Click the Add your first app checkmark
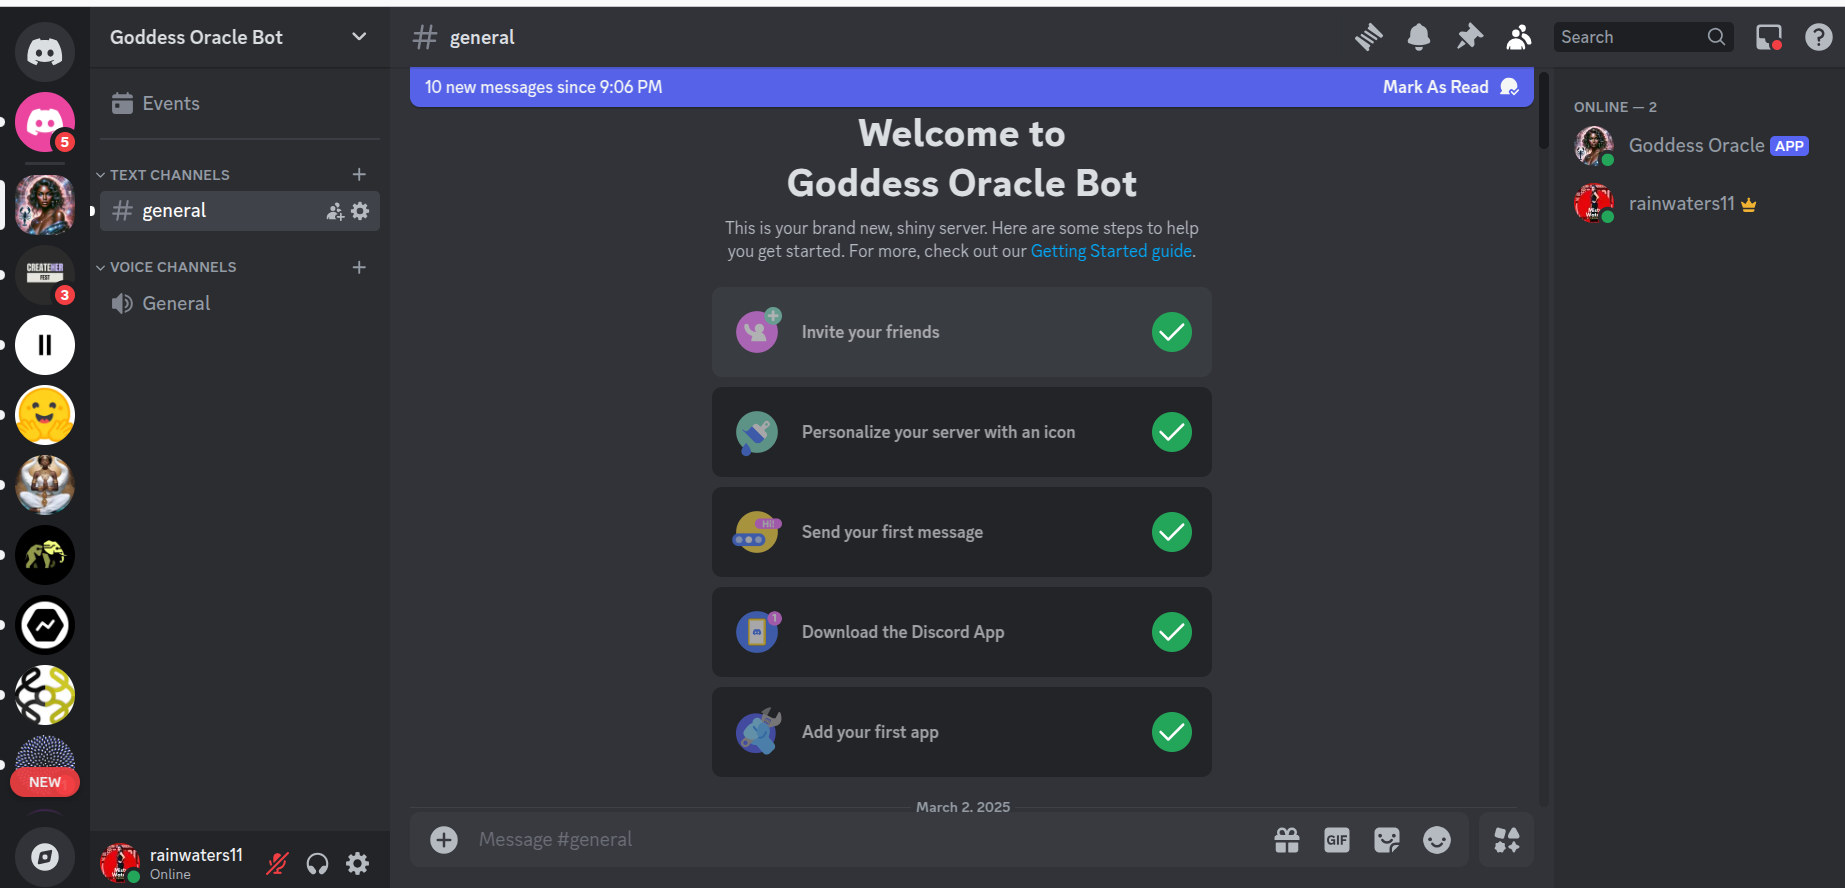Screen dimensions: 1845x888 (1172, 732)
